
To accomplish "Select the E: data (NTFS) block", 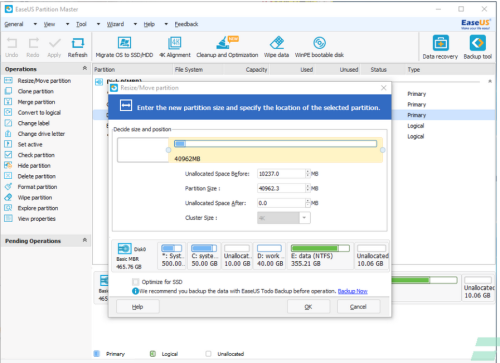I will [x=320, y=256].
